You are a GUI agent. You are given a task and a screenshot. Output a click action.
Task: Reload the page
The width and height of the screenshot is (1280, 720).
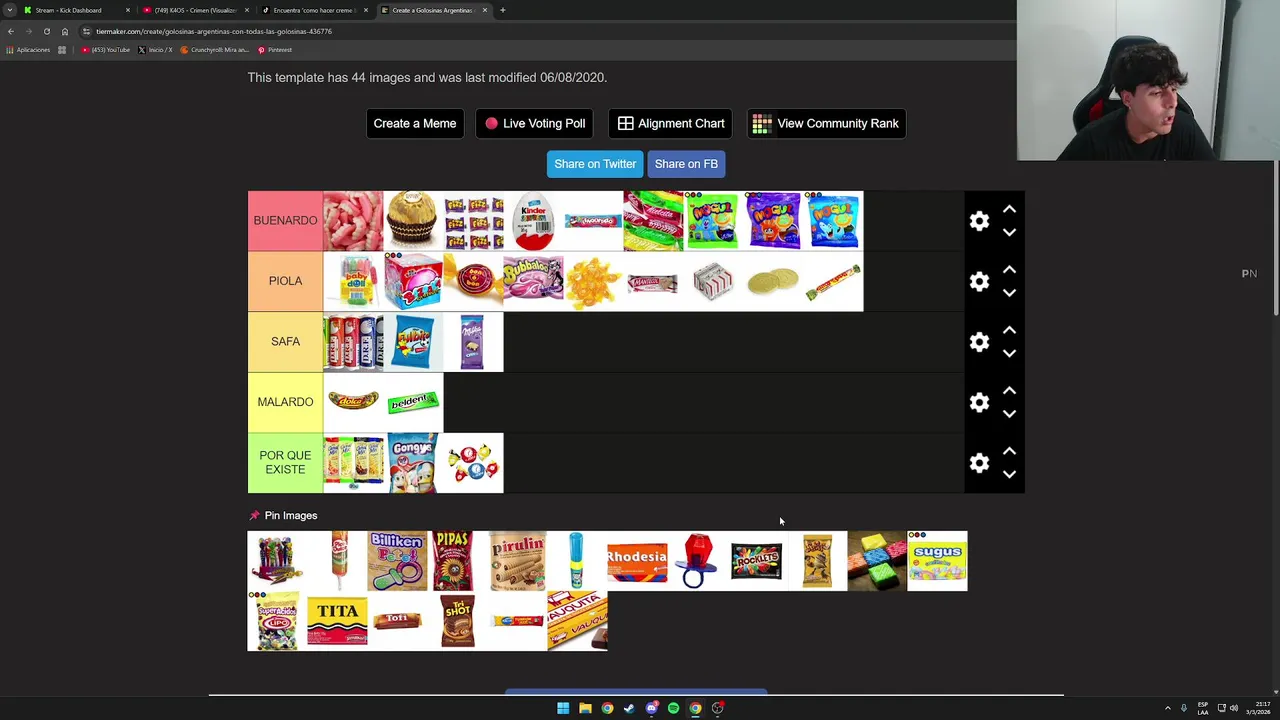47,31
